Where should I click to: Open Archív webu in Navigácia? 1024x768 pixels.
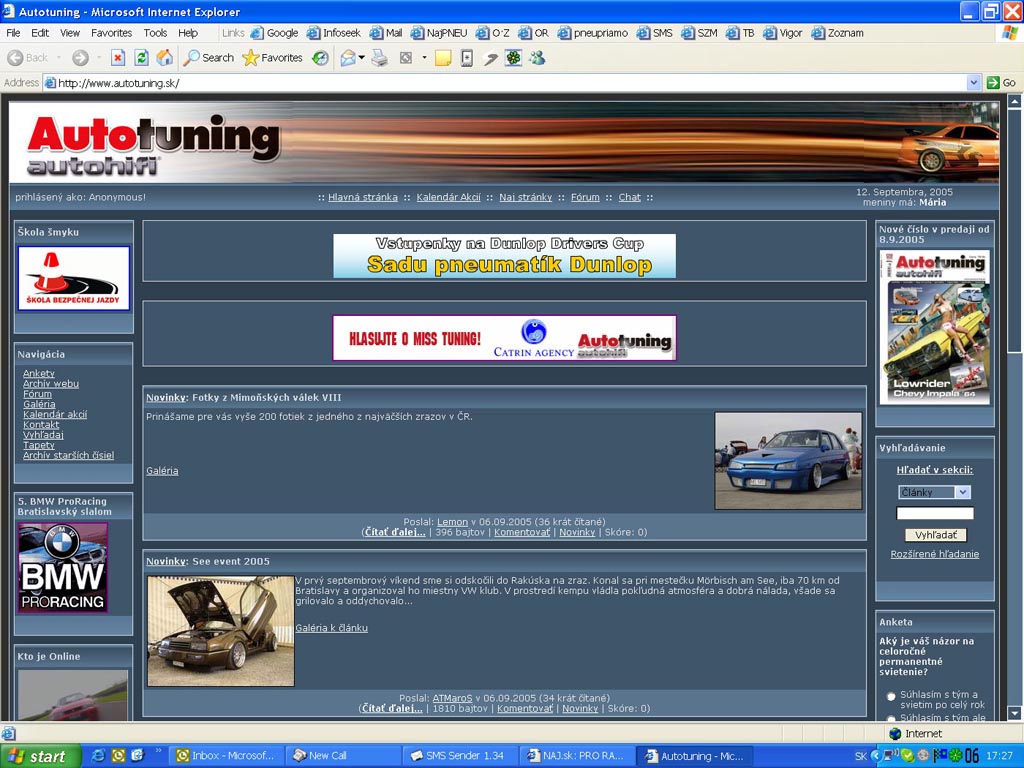[51, 384]
